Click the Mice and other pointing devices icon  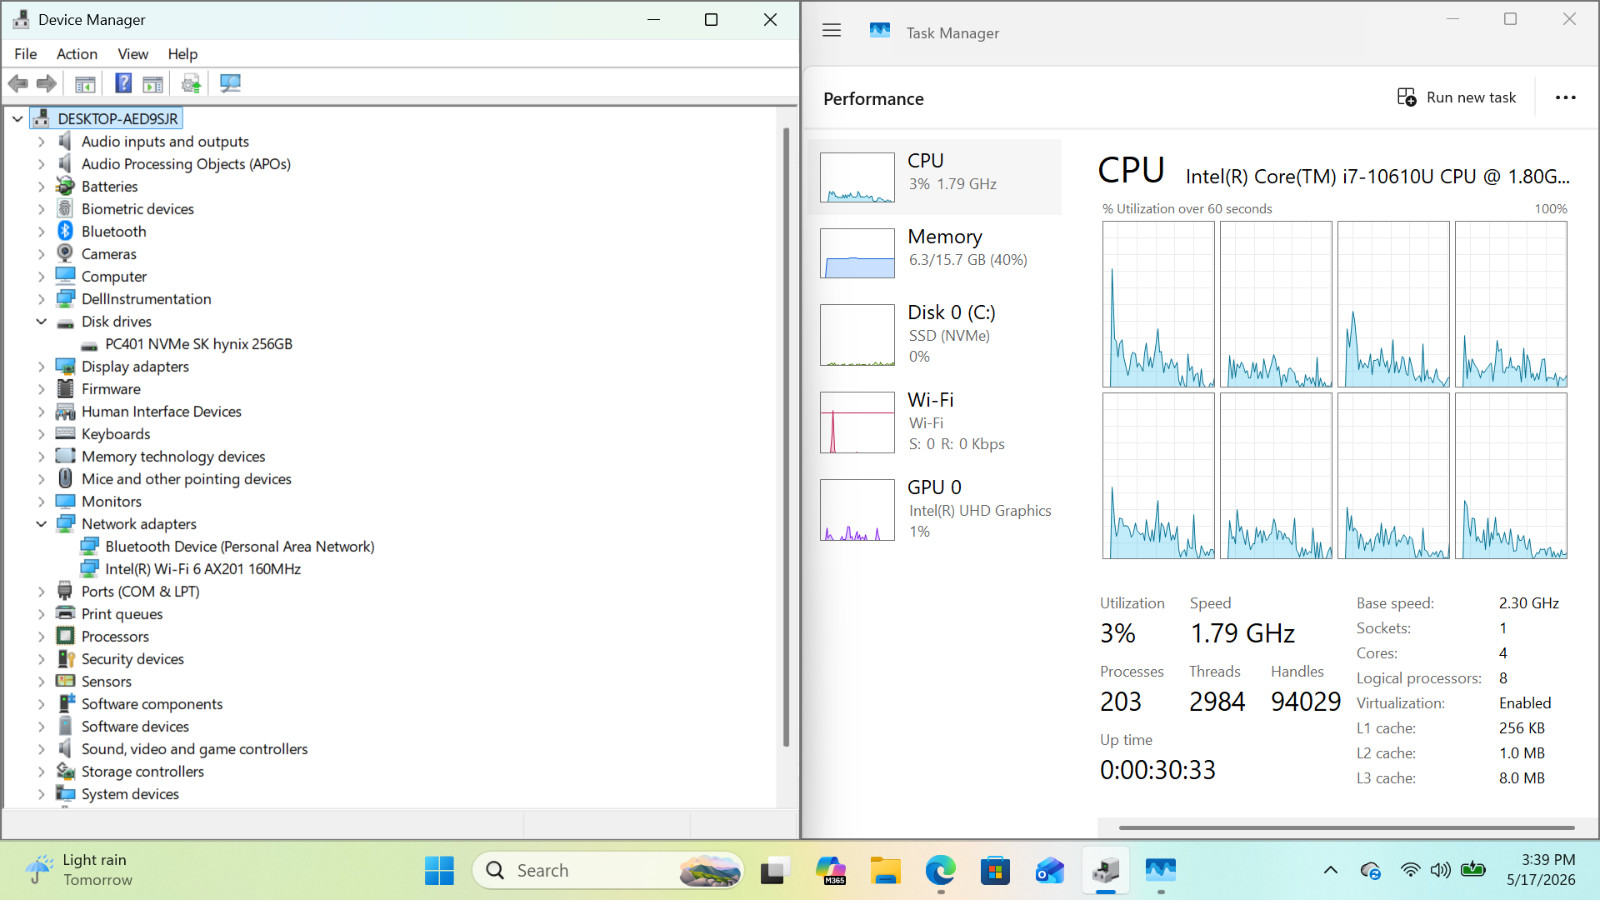click(x=66, y=479)
